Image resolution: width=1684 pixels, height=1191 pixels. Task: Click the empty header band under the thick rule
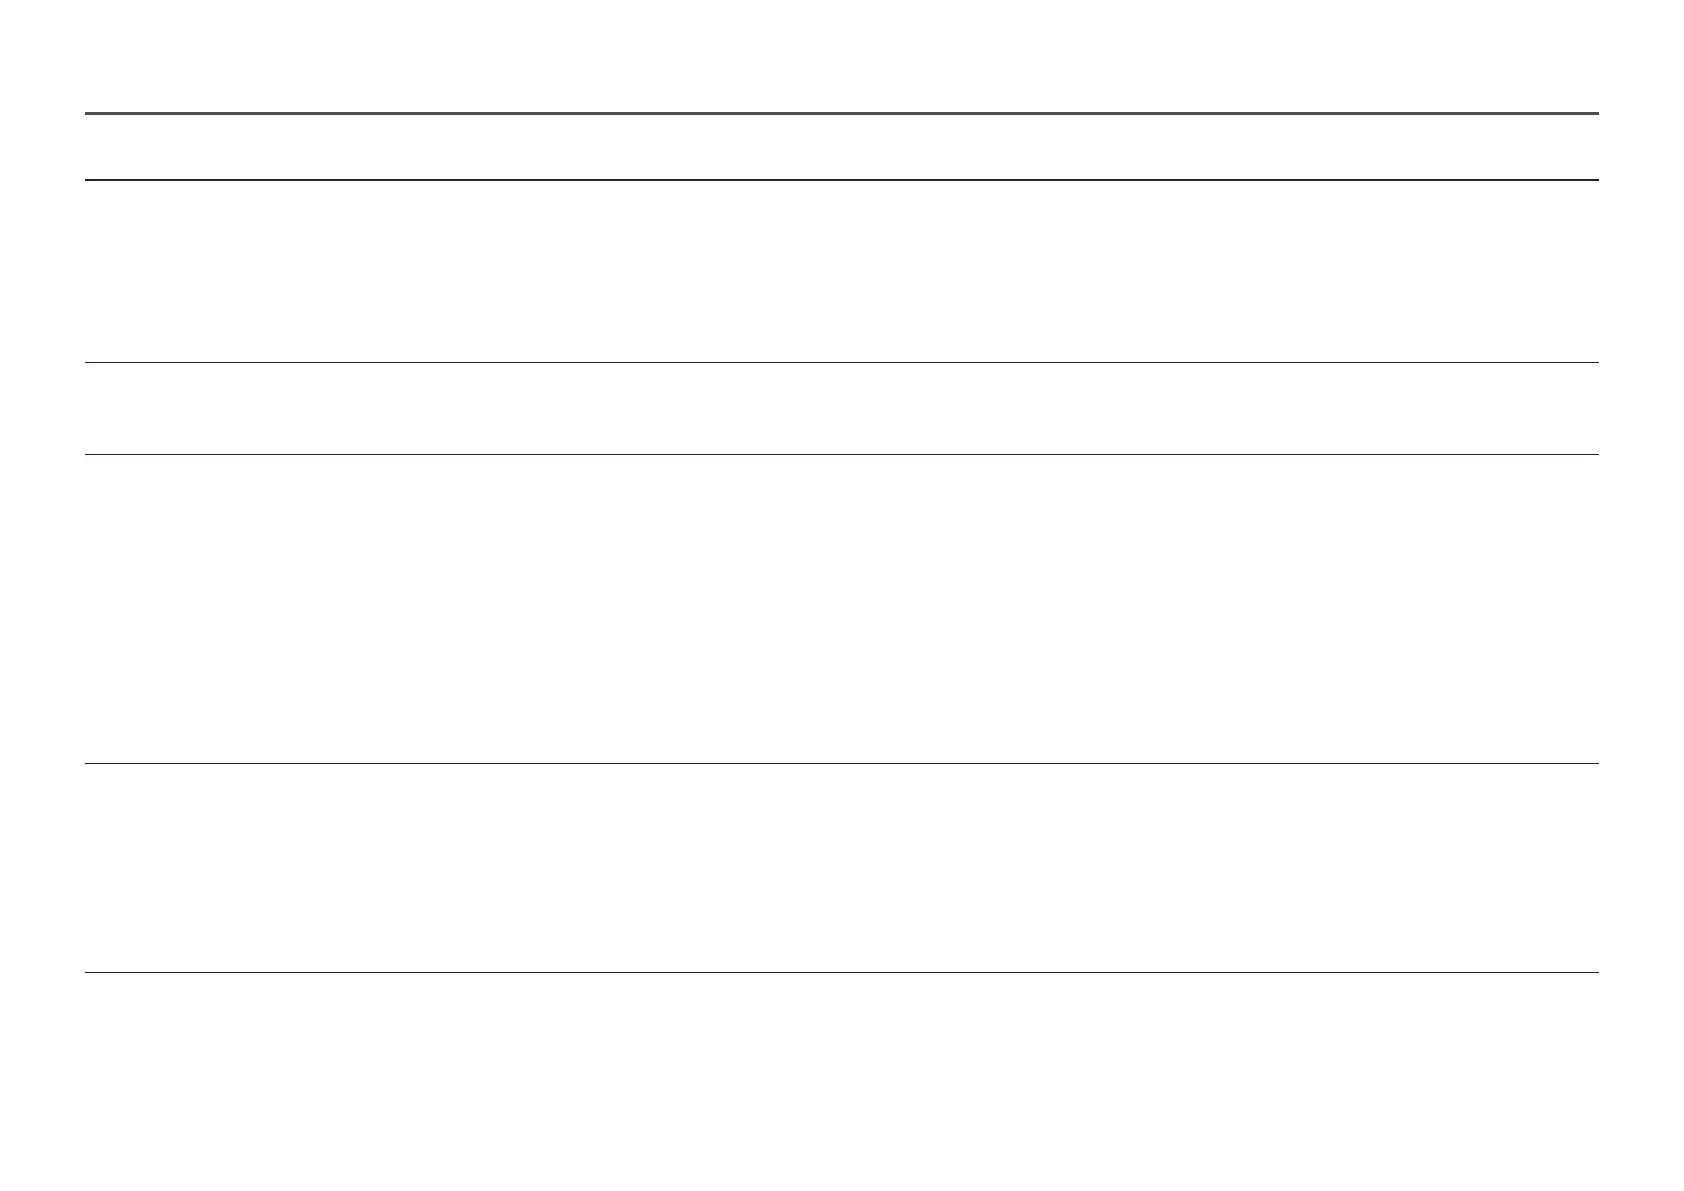tap(842, 147)
